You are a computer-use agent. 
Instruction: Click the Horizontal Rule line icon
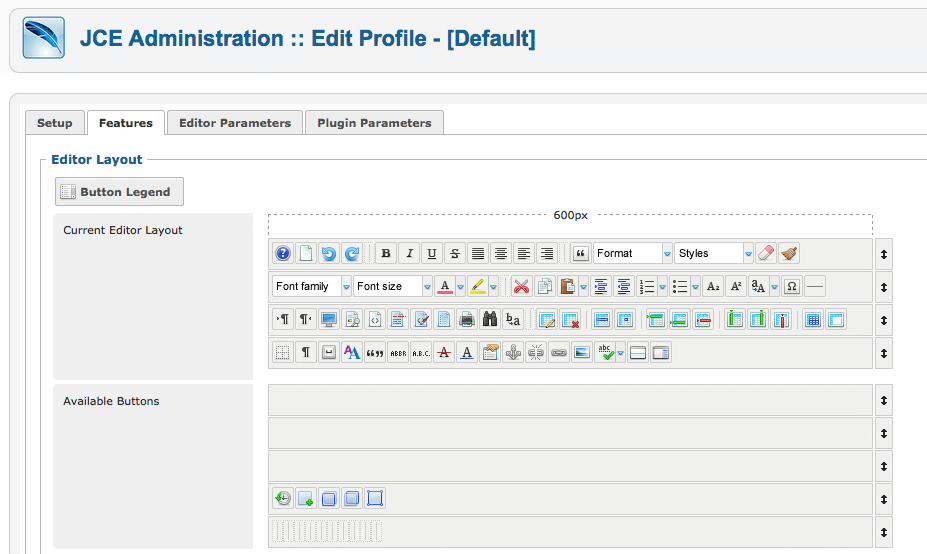coord(815,287)
